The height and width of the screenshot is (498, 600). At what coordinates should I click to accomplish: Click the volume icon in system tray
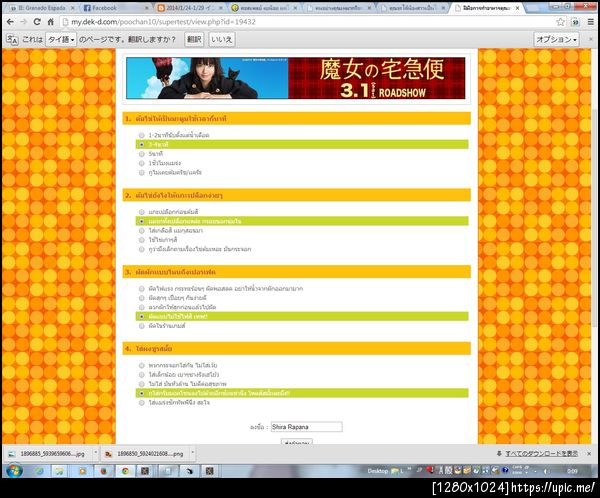click(546, 471)
